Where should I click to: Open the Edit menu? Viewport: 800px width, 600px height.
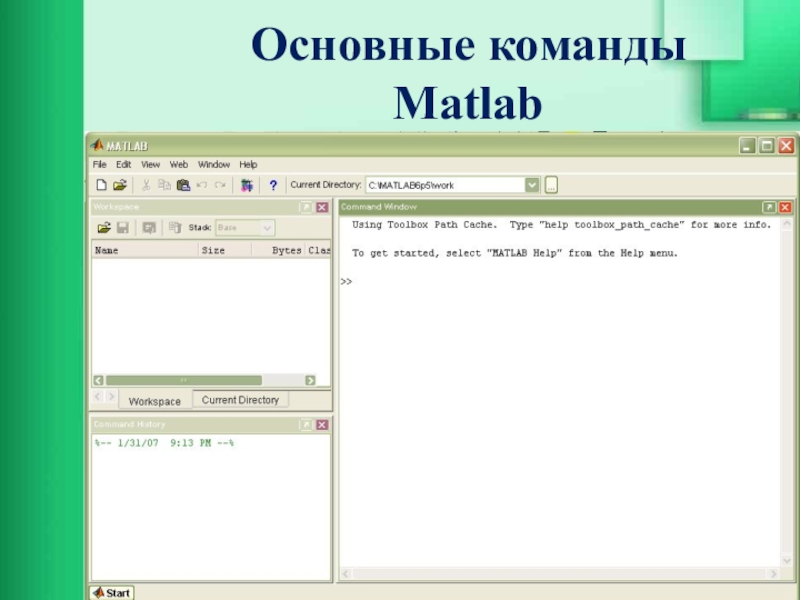click(123, 164)
